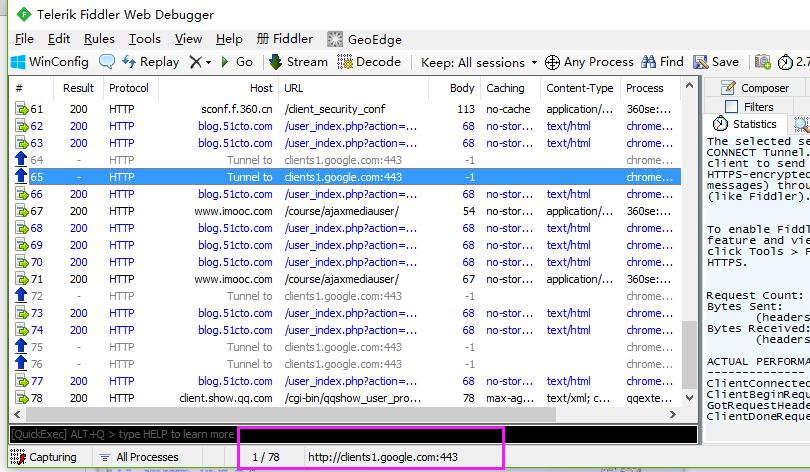Click session 72 tunnel arrow icon
810x472 pixels.
pos(21,295)
